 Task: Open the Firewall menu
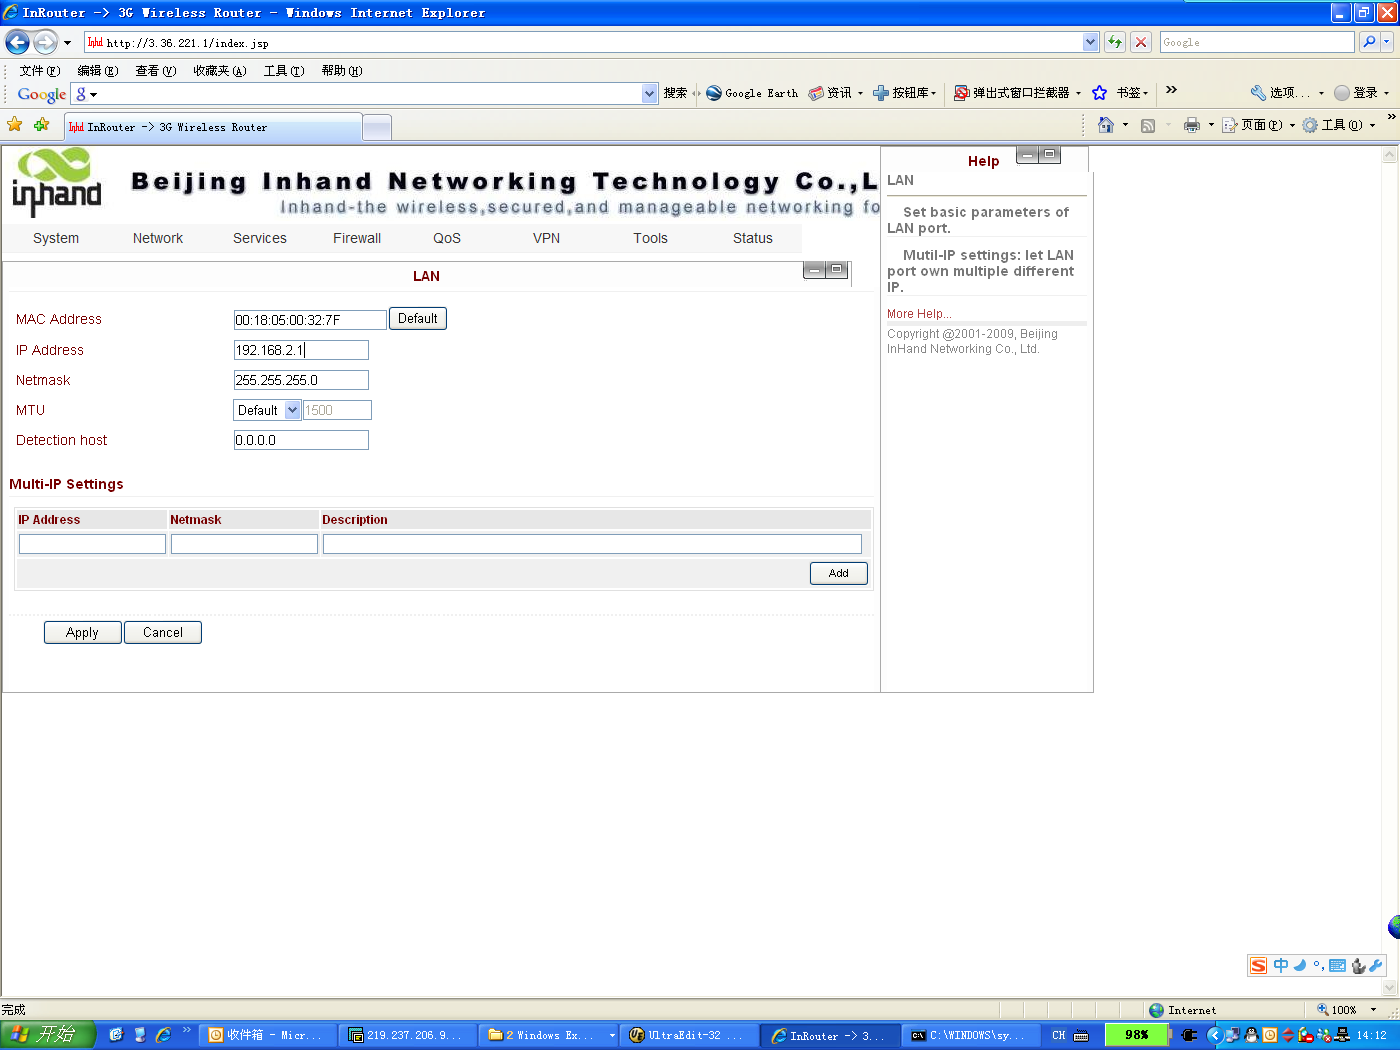[357, 238]
